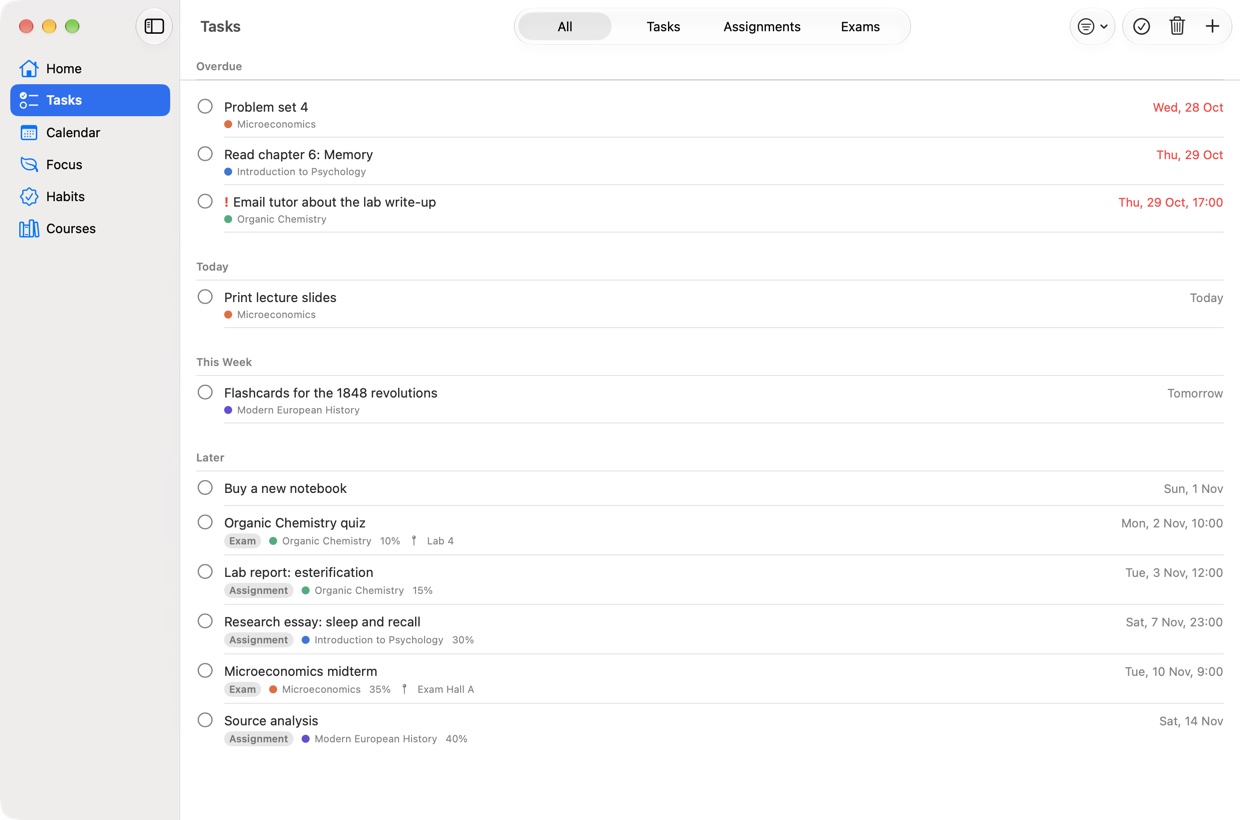This screenshot has width=1240, height=820.
Task: Click blue course dot under Read chapter 6
Action: (x=228, y=172)
